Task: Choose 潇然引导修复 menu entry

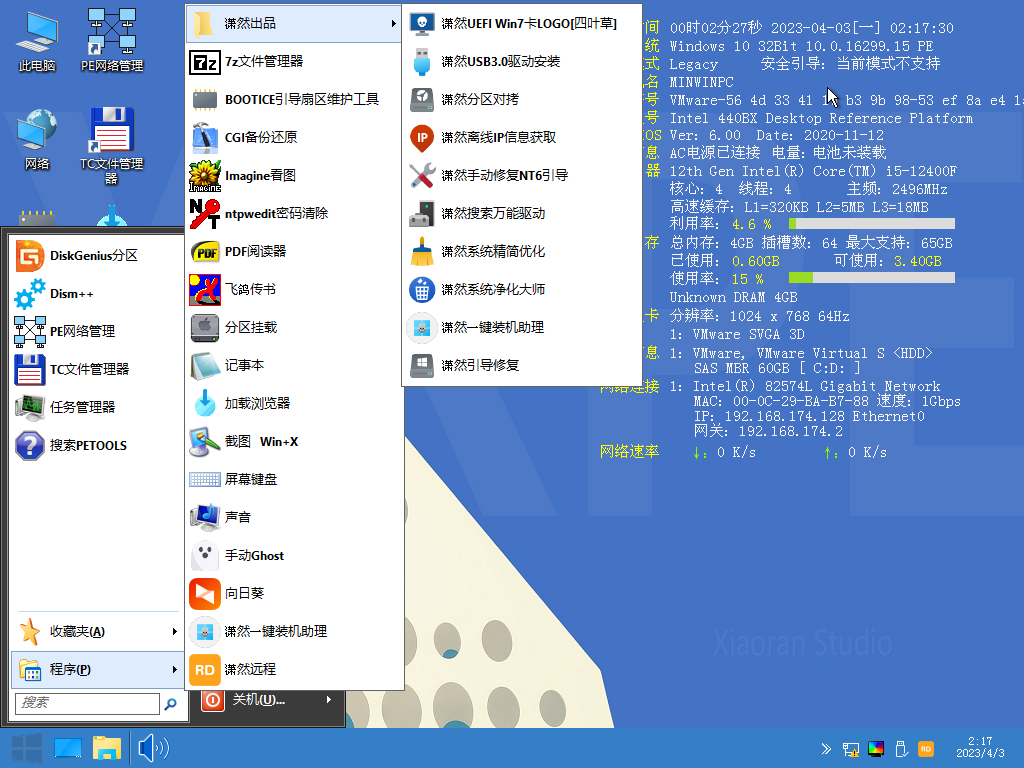Action: click(x=480, y=365)
